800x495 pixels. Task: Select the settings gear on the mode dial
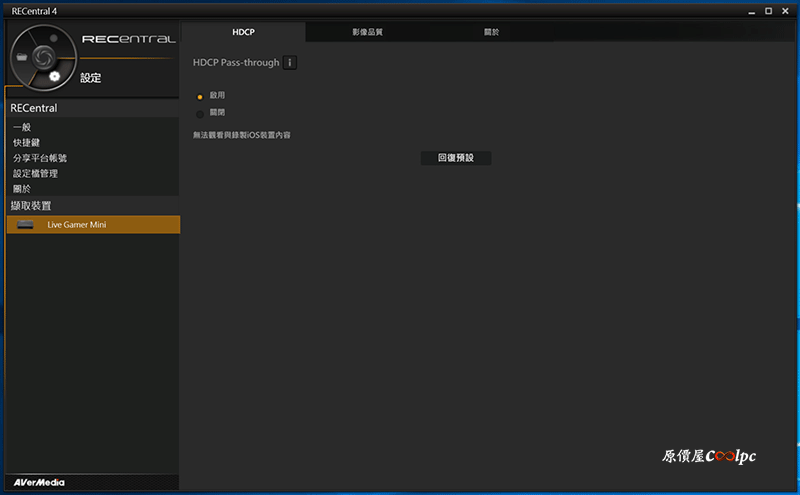pos(55,76)
